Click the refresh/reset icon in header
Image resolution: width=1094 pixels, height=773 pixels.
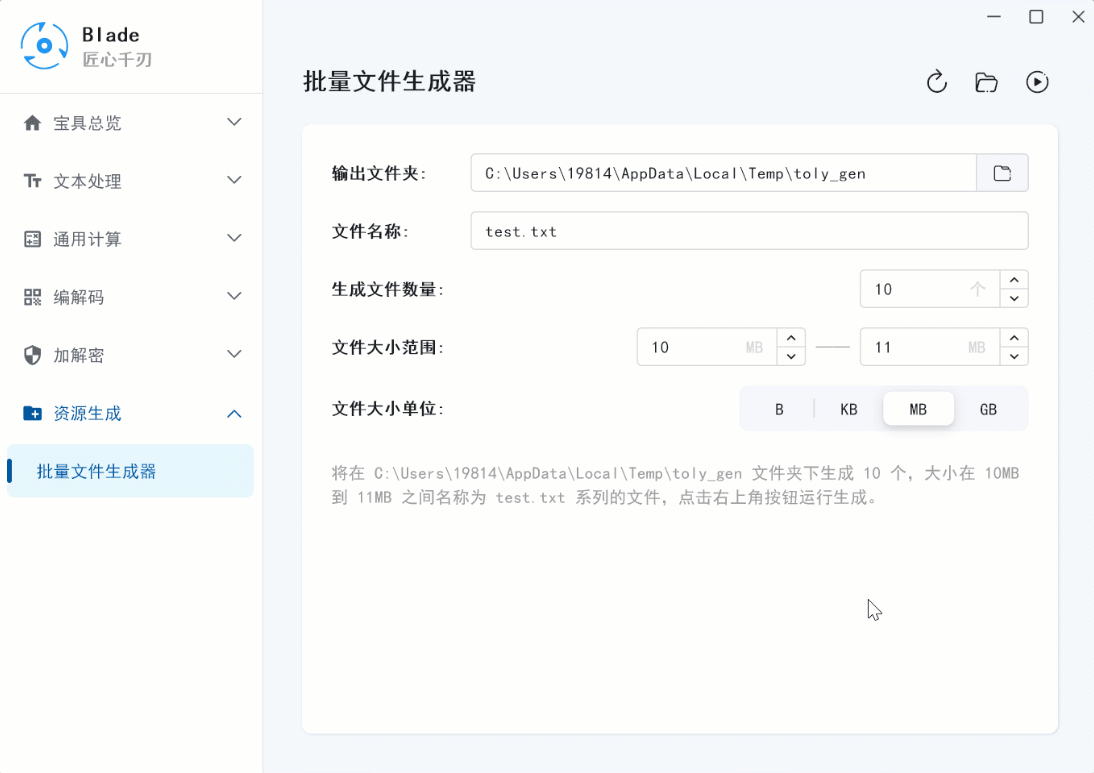click(936, 82)
